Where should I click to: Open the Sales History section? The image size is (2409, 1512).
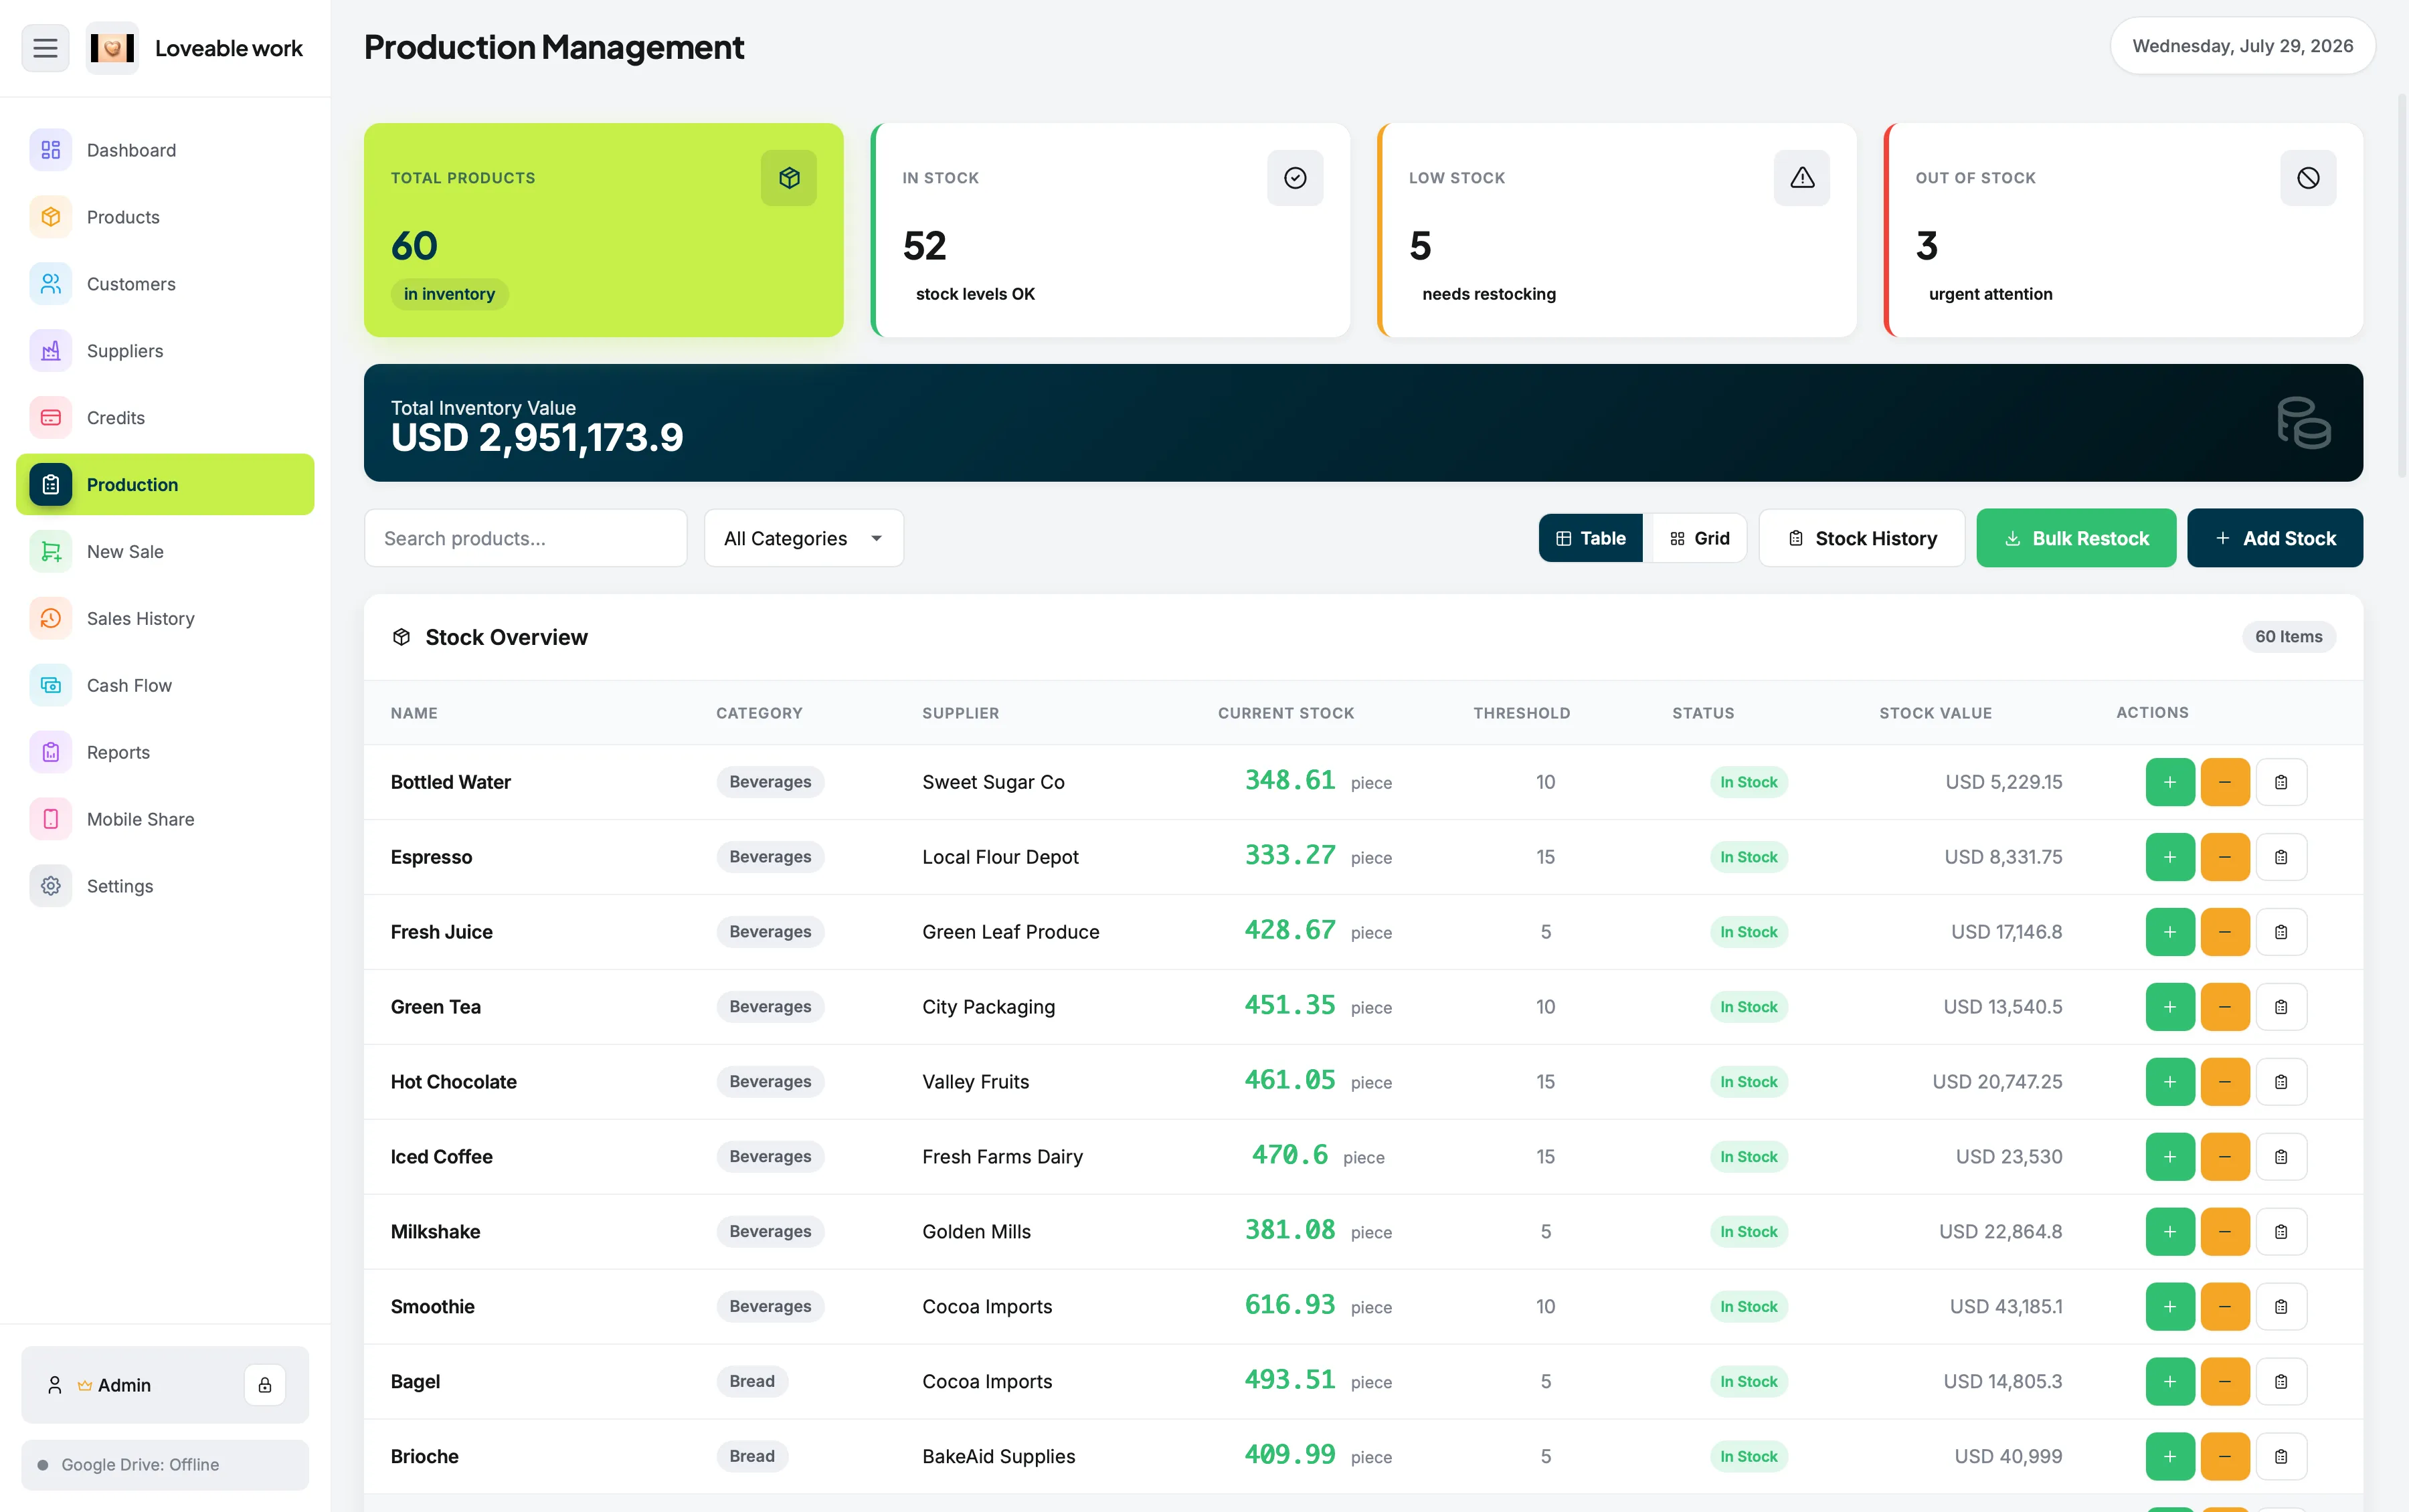(x=165, y=618)
